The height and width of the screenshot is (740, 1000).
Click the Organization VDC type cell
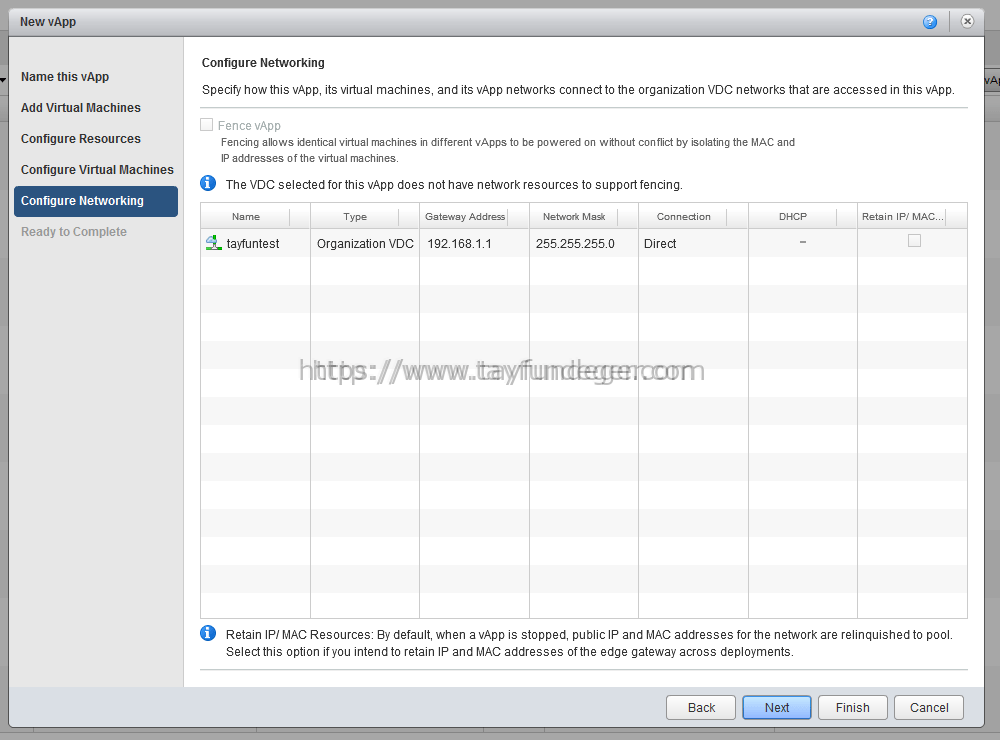pyautogui.click(x=365, y=244)
